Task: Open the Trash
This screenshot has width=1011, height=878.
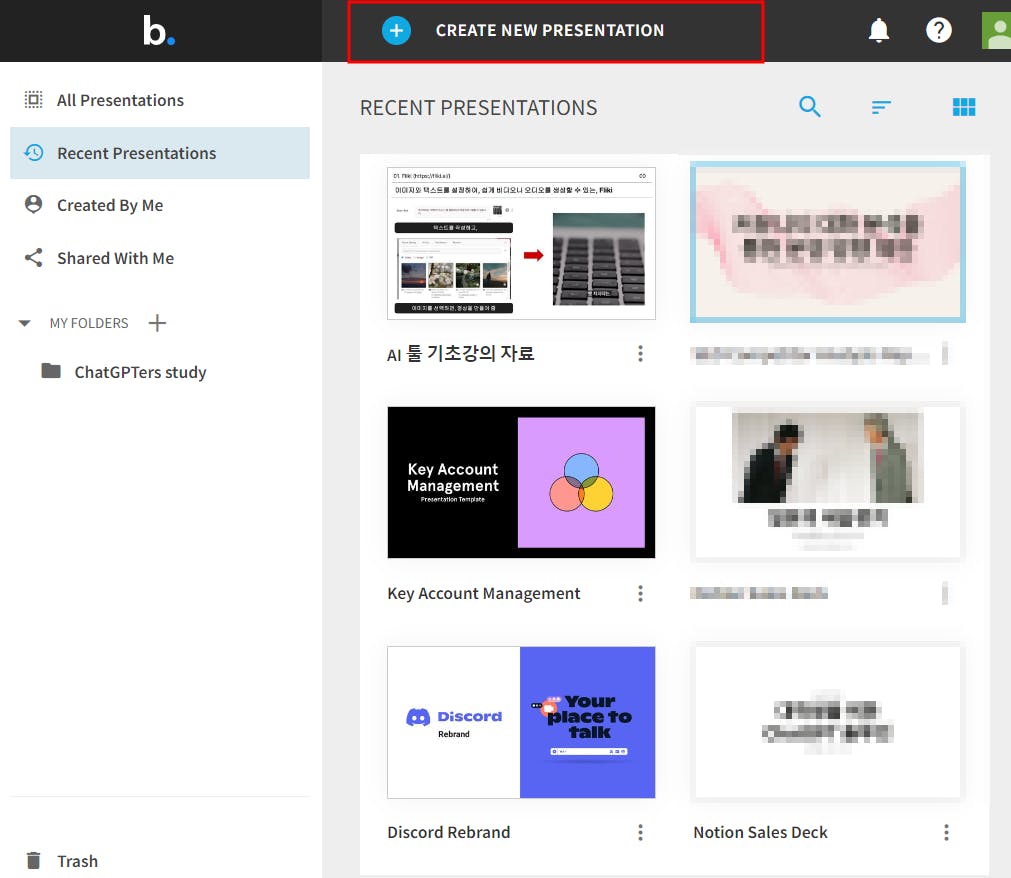Action: (77, 861)
